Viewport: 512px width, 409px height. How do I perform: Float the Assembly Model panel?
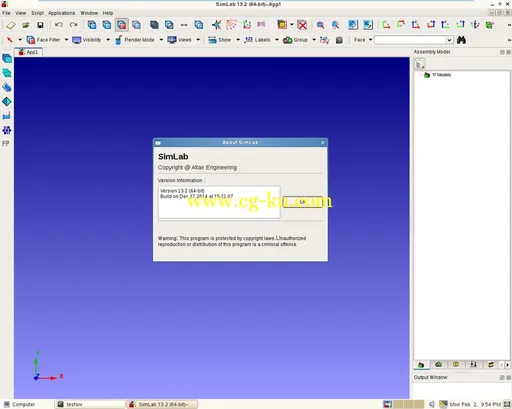pyautogui.click(x=502, y=52)
